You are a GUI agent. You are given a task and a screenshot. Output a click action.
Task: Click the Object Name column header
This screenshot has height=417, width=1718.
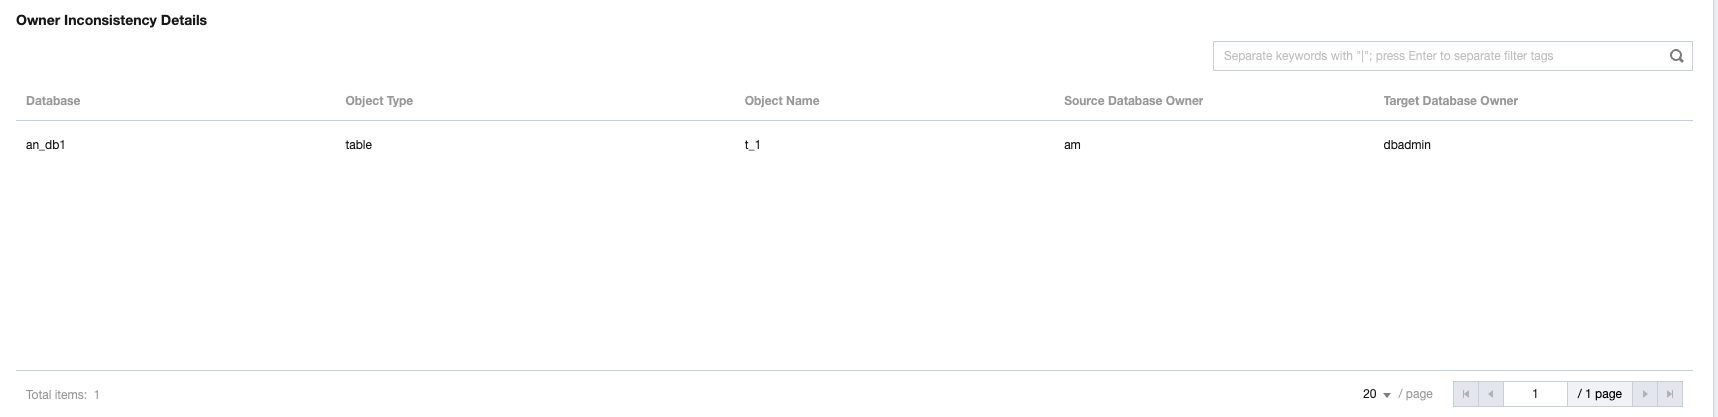coord(782,101)
